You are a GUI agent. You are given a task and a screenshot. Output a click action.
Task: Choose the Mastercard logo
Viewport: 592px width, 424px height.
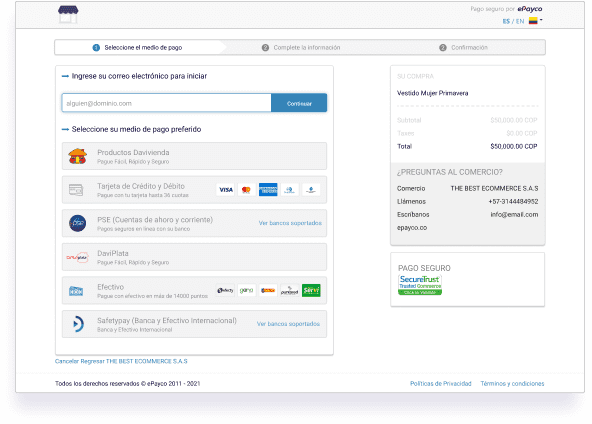coord(246,190)
